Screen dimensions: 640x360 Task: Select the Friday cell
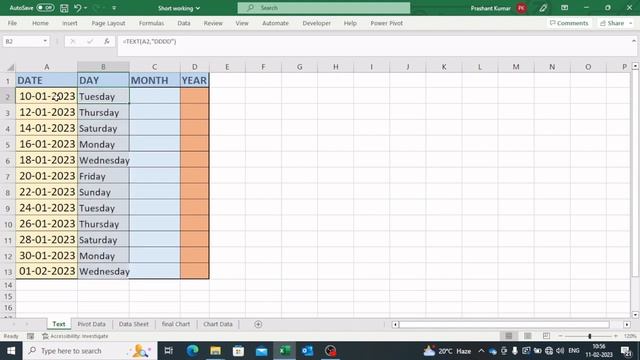103,176
